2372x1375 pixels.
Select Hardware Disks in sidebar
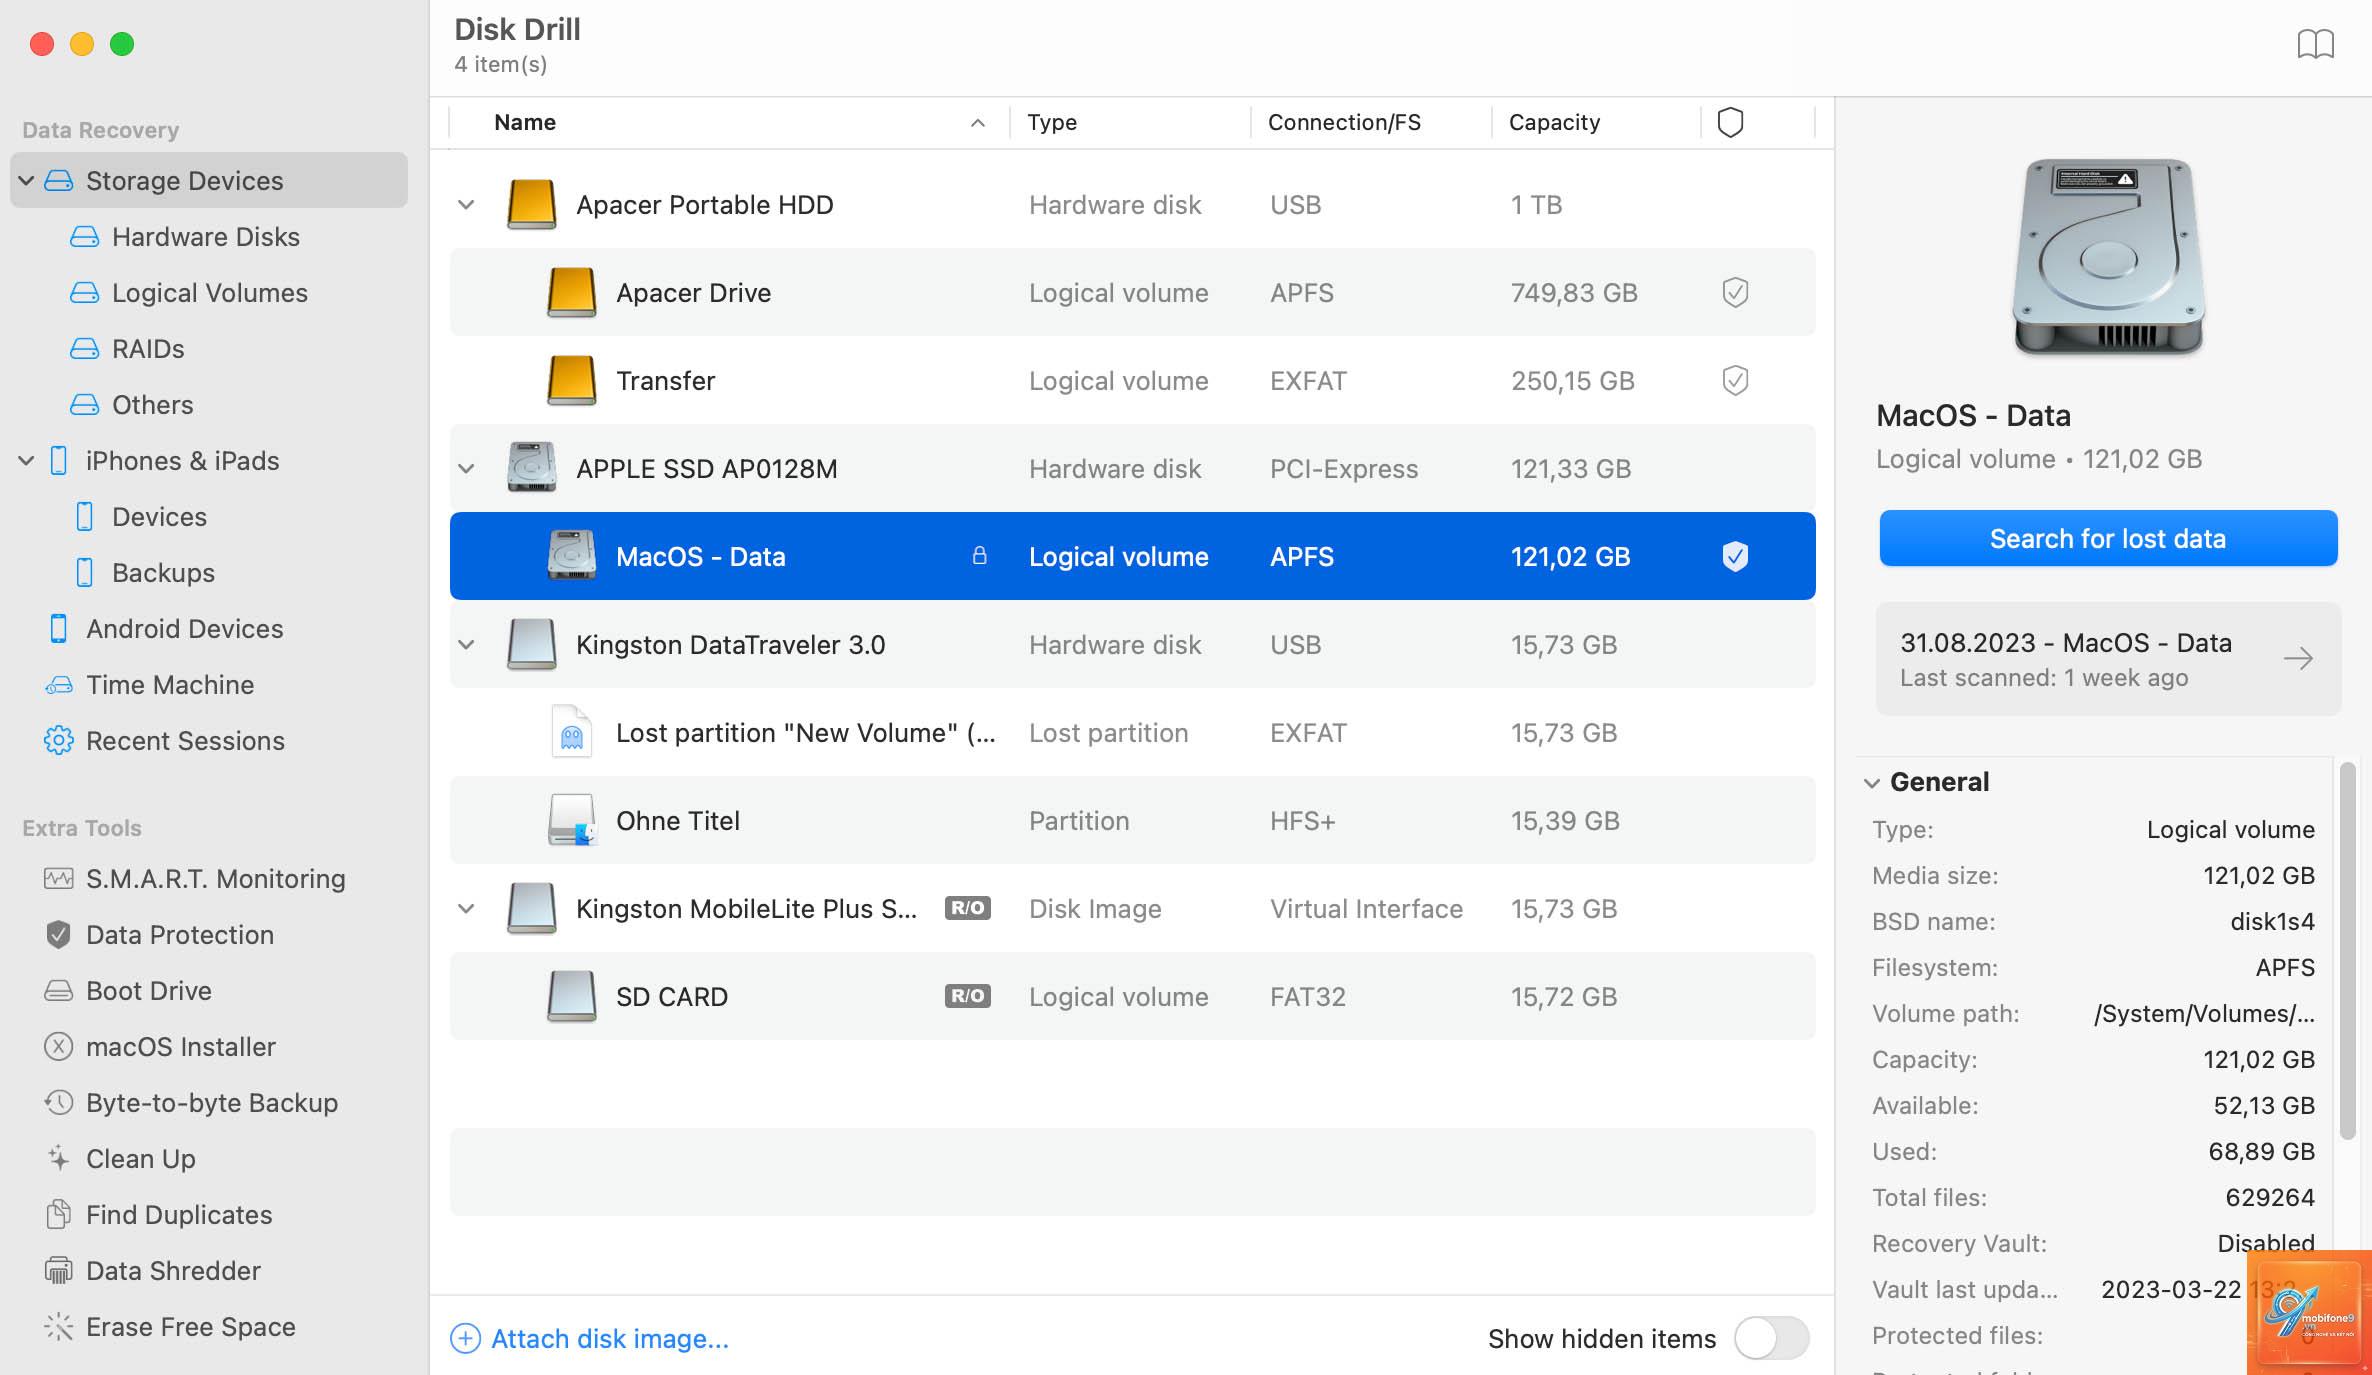[x=186, y=237]
